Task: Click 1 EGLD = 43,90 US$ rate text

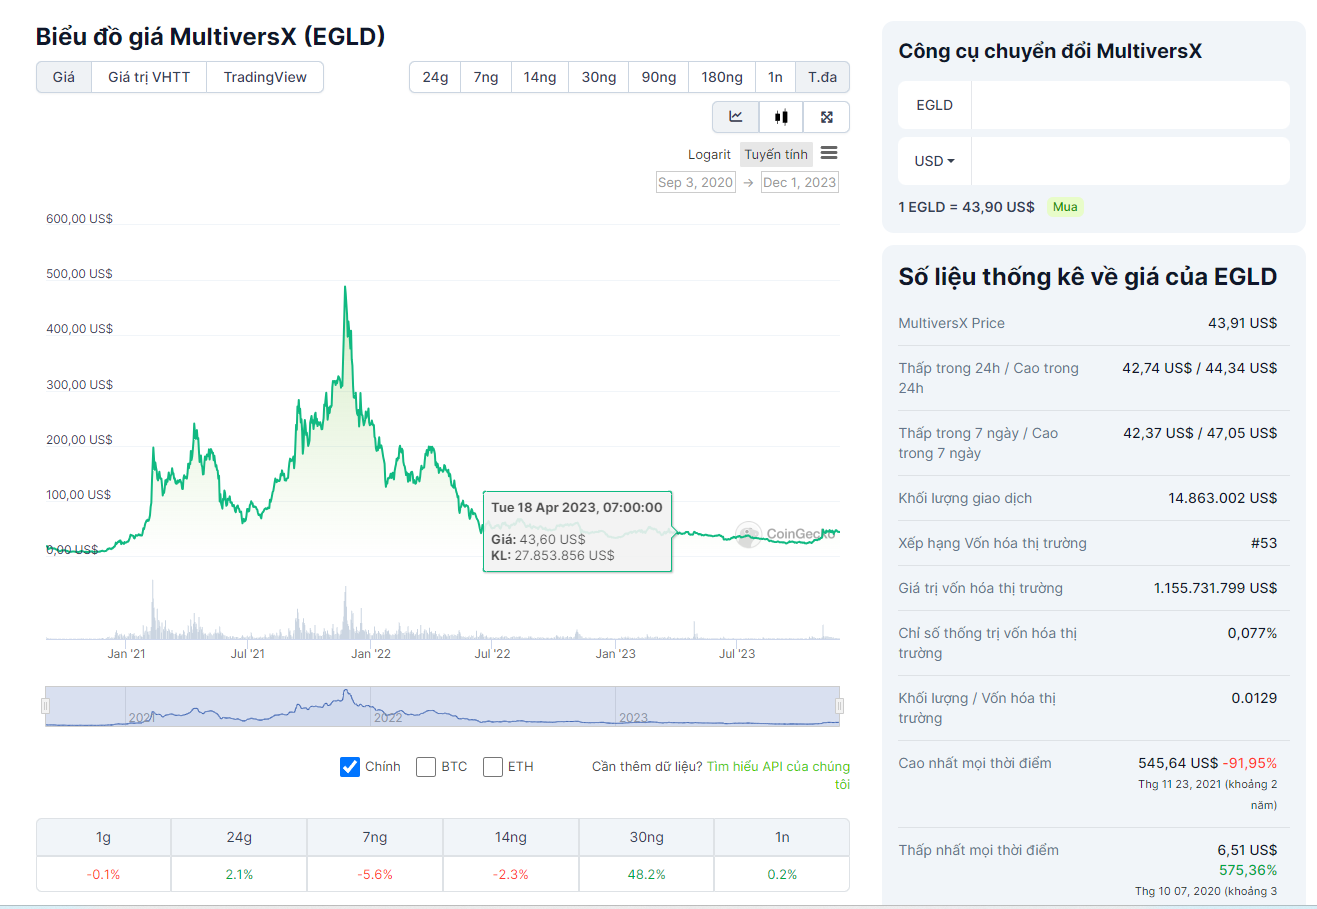Action: pyautogui.click(x=966, y=207)
